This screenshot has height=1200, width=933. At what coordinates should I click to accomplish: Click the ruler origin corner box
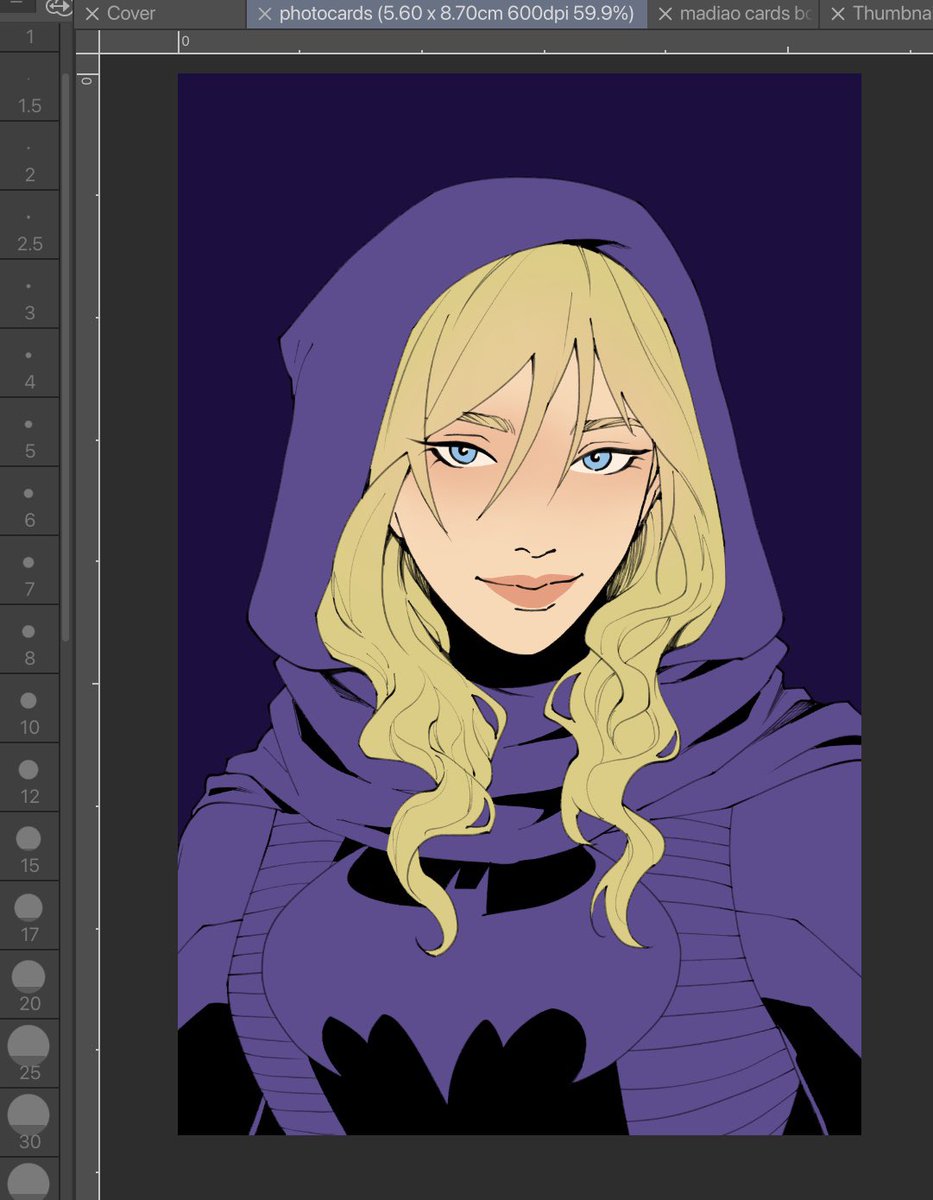click(x=87, y=41)
